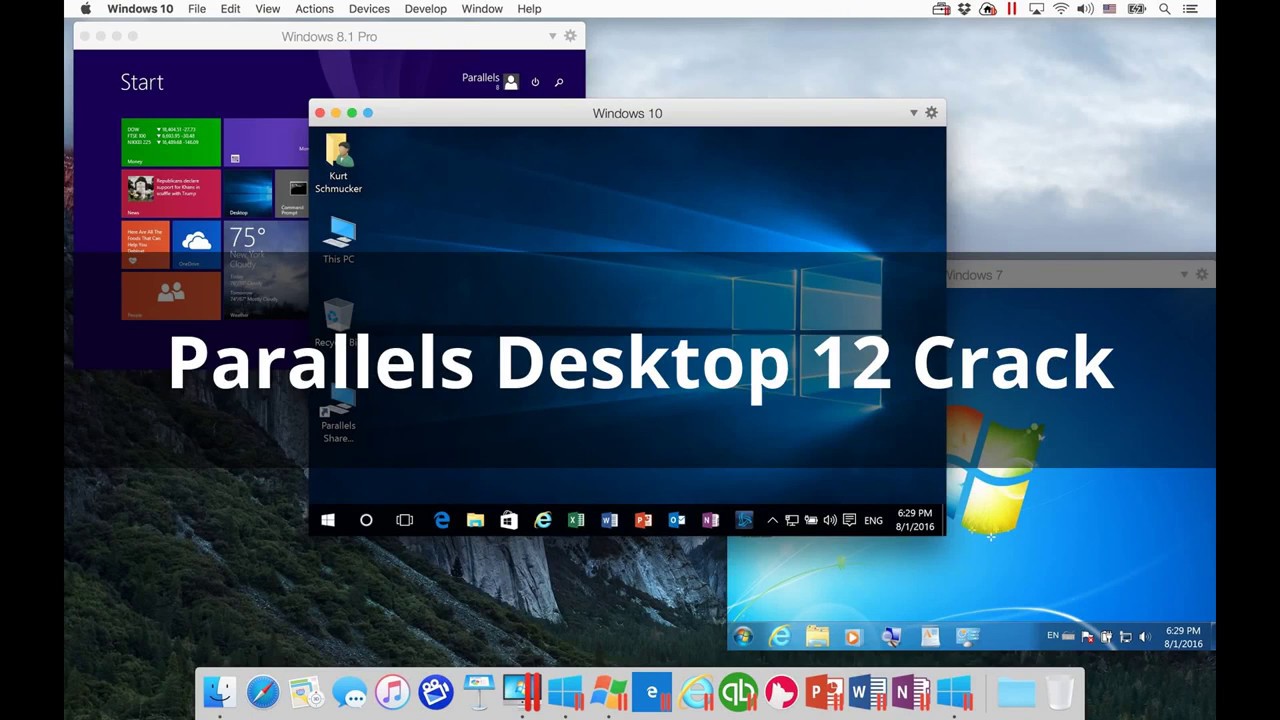1280x720 pixels.
Task: Open the Trash in the Dock
Action: click(x=1060, y=692)
